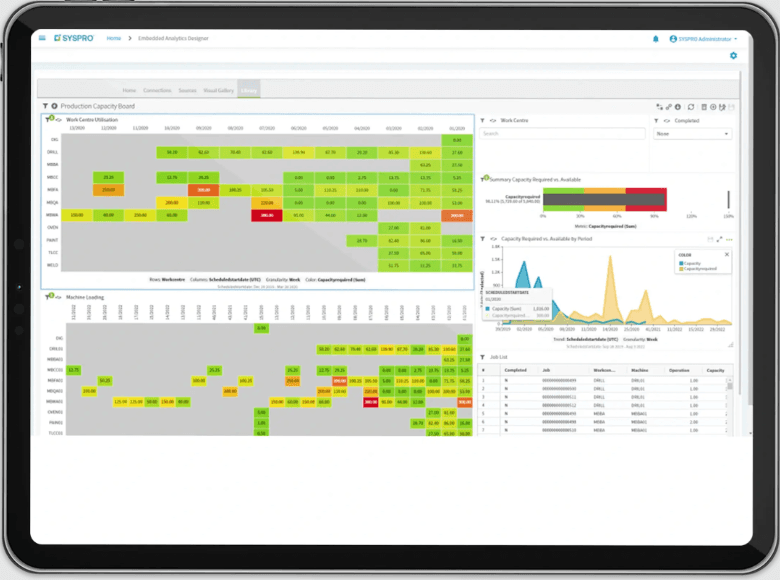Image resolution: width=780 pixels, height=580 pixels.
Task: Select the Library tab
Action: point(249,90)
